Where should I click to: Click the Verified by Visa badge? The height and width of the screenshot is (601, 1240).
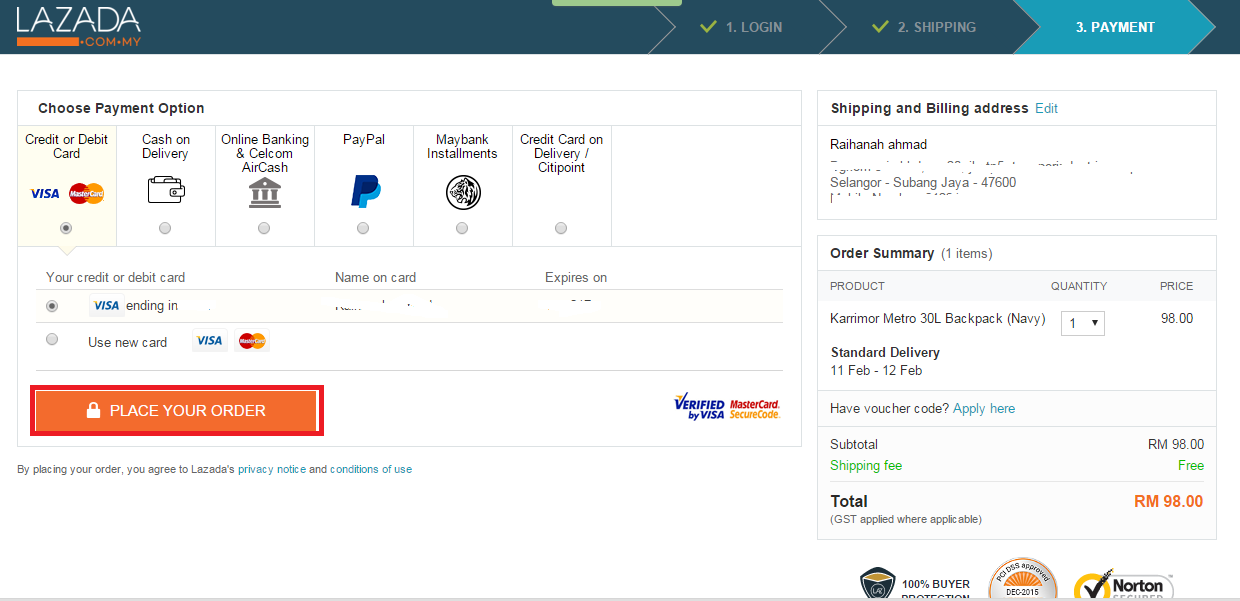coord(699,407)
